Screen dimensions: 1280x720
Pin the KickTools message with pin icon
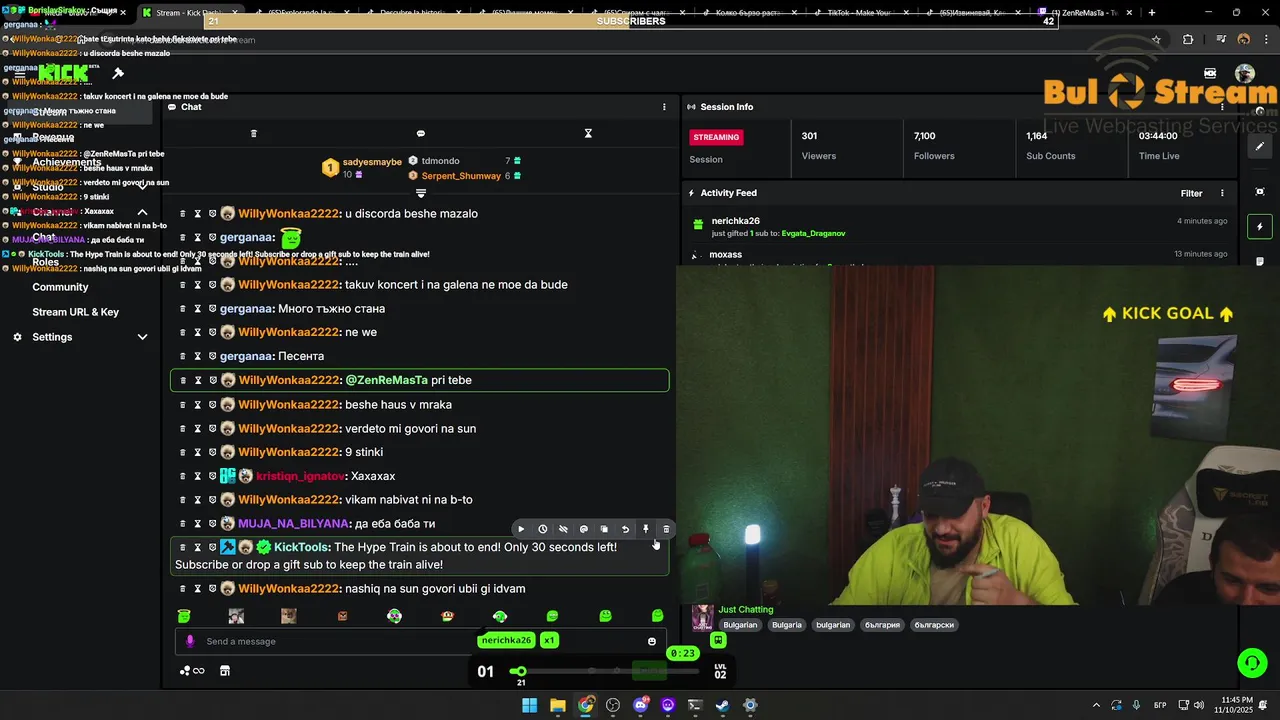coord(646,529)
